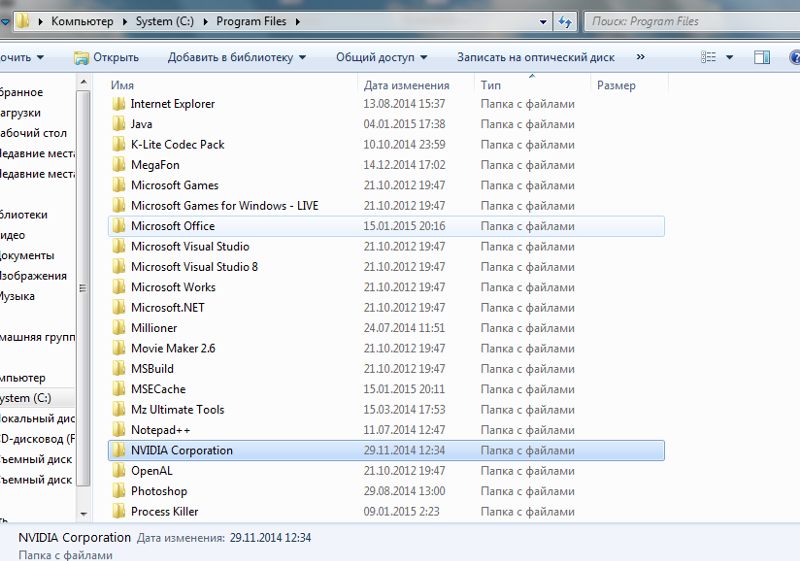This screenshot has width=800, height=561.
Task: Expand arrow after Program Files in breadcrumb
Action: coord(297,21)
